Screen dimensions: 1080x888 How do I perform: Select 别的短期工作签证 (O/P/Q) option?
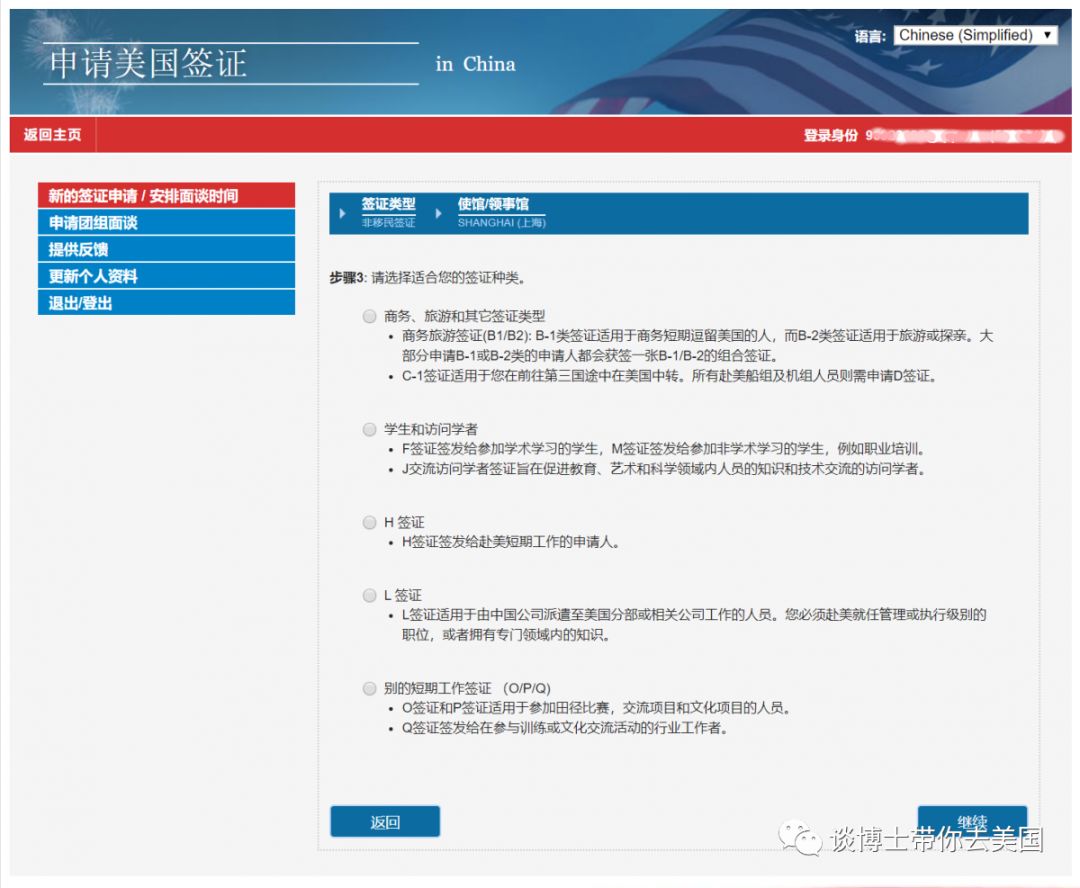(x=369, y=687)
